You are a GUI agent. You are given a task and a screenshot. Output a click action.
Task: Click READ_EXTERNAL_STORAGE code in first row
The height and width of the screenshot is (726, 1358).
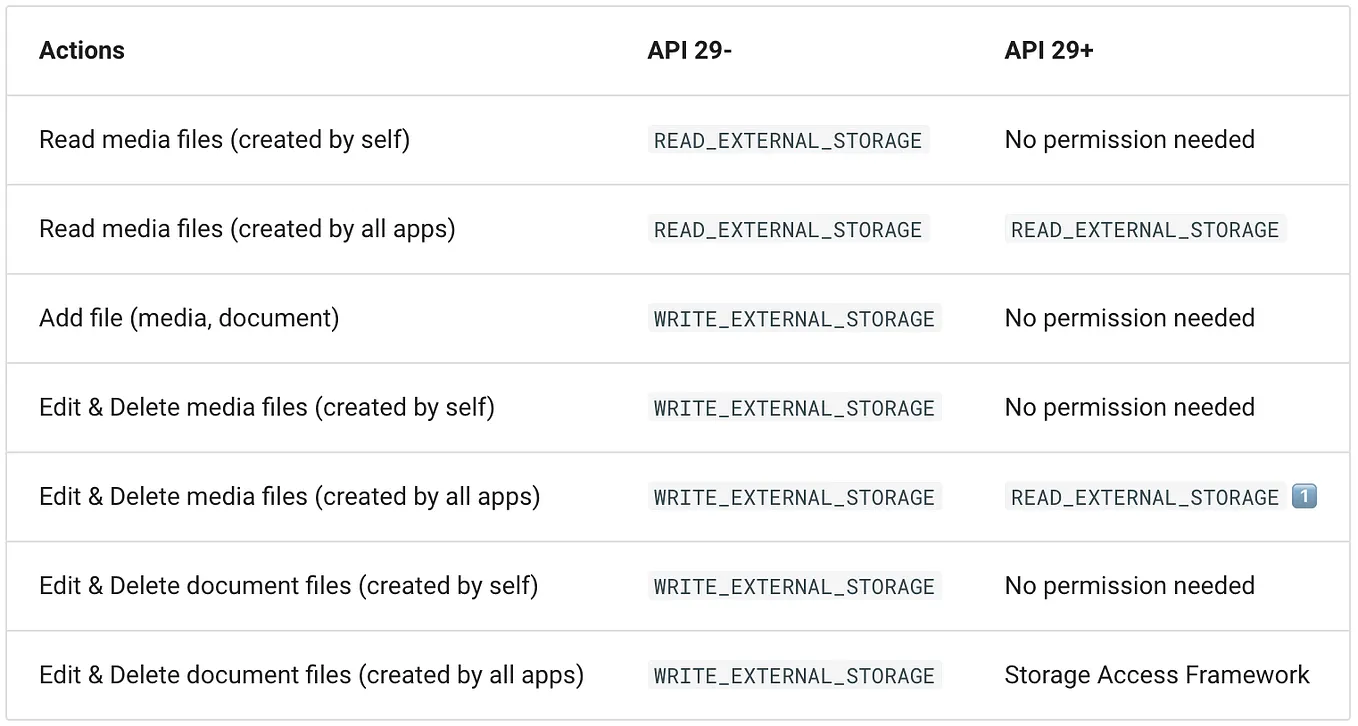coord(788,140)
